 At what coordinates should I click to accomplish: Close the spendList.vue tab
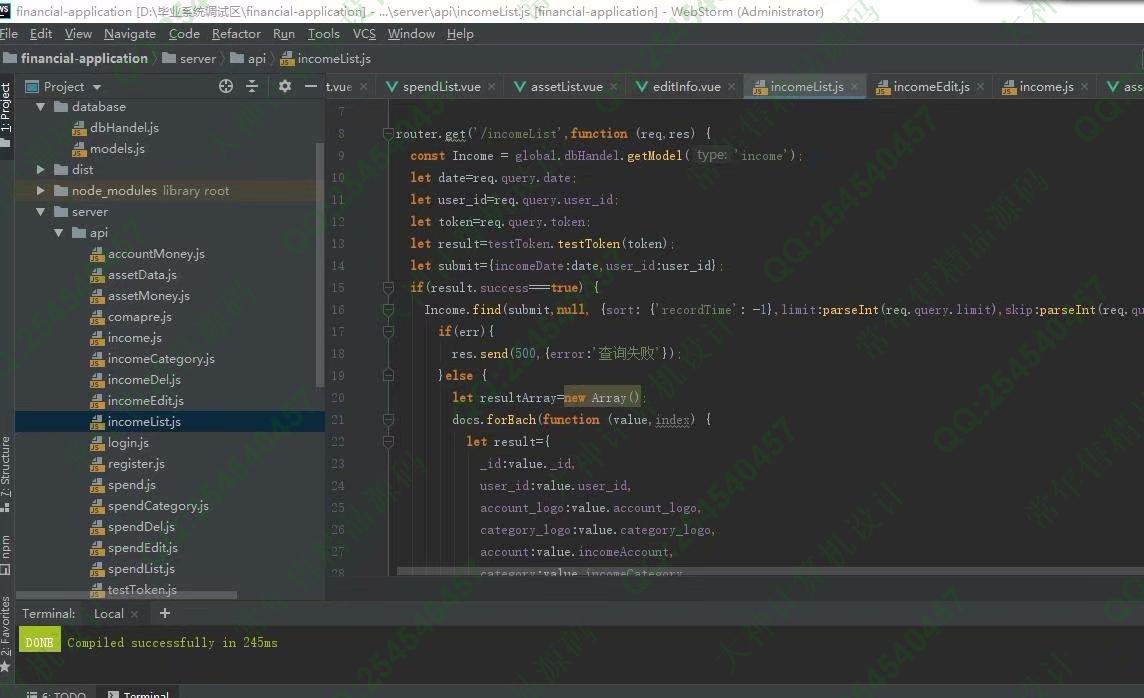pos(492,87)
